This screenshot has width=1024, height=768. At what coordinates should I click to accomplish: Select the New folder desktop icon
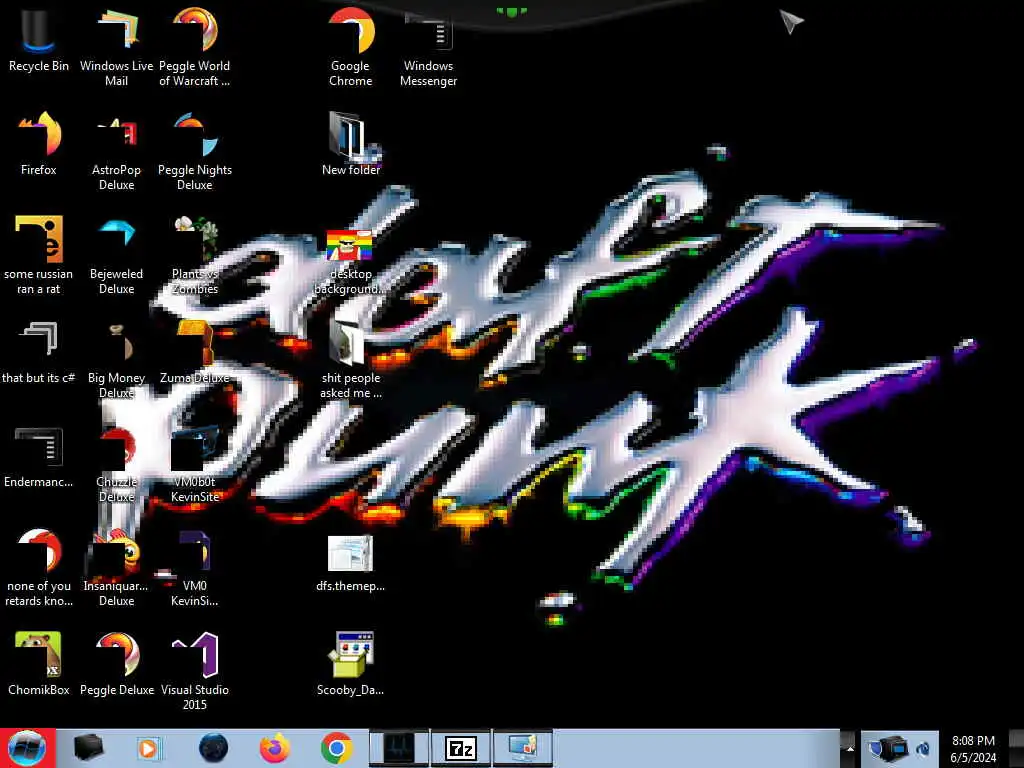(x=351, y=144)
